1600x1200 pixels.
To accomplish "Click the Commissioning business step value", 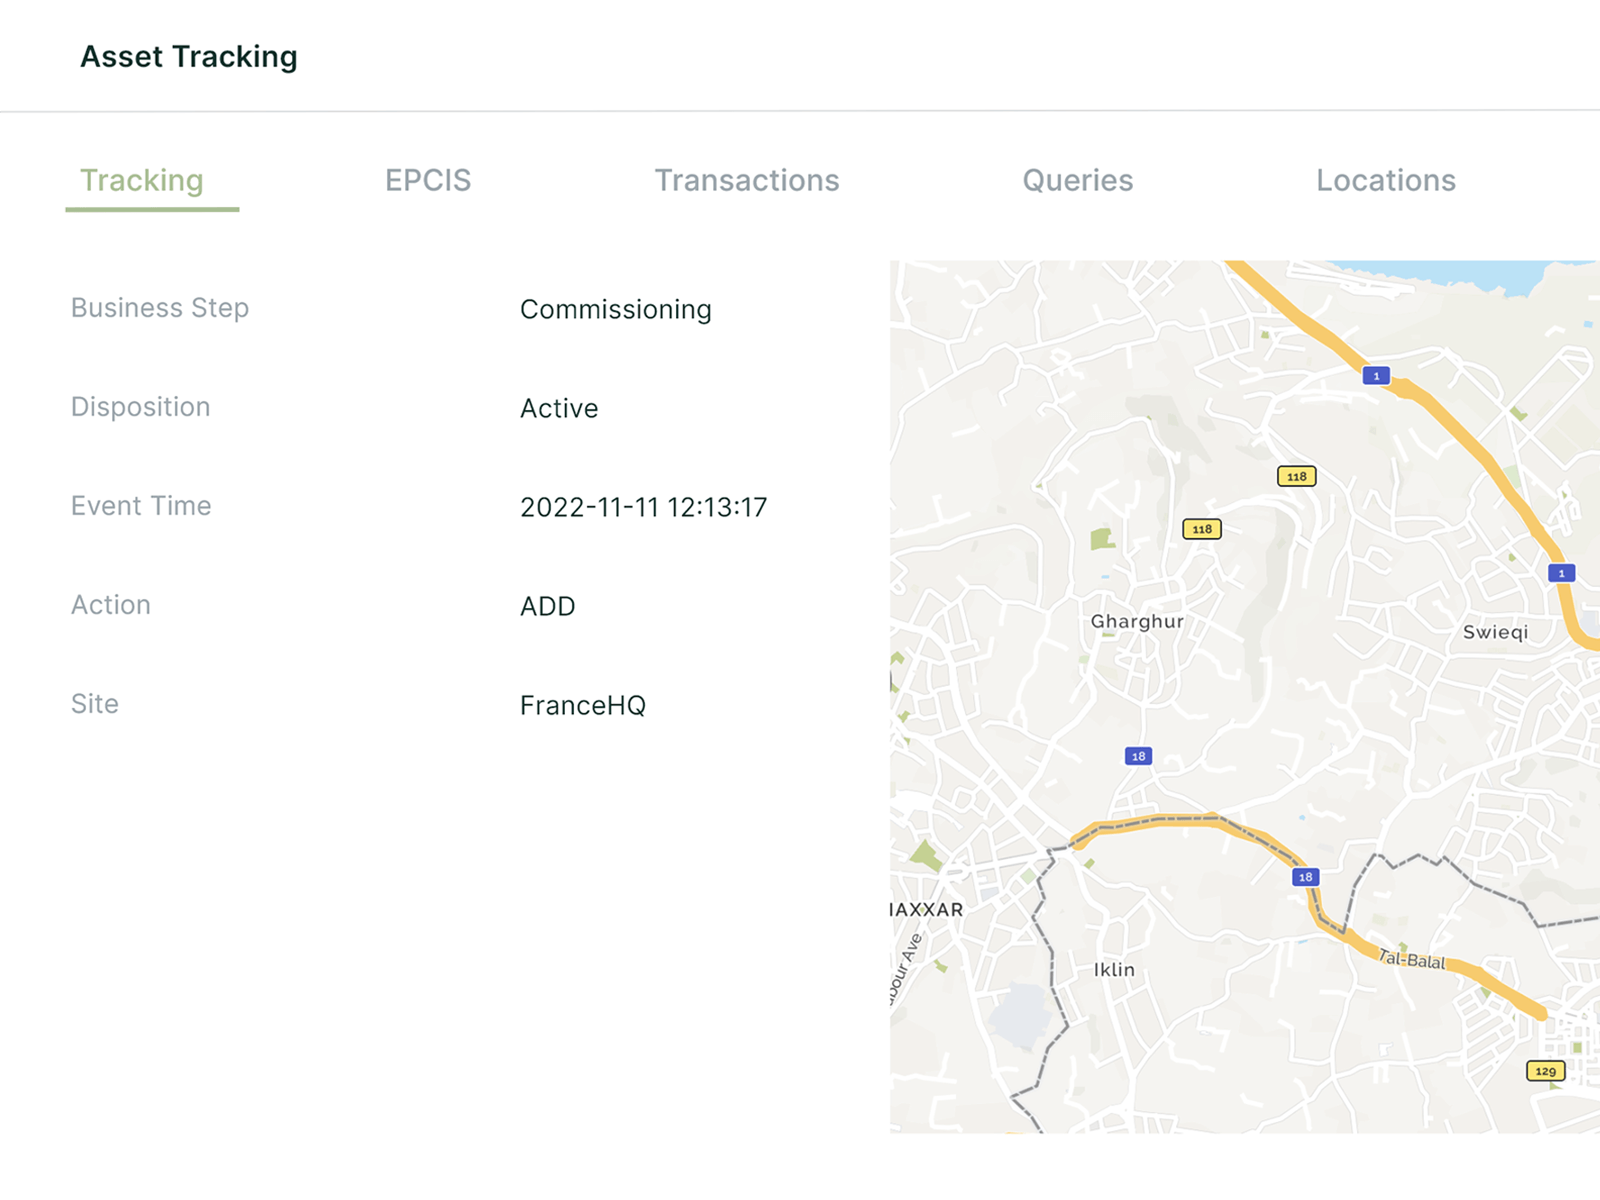I will pyautogui.click(x=615, y=309).
